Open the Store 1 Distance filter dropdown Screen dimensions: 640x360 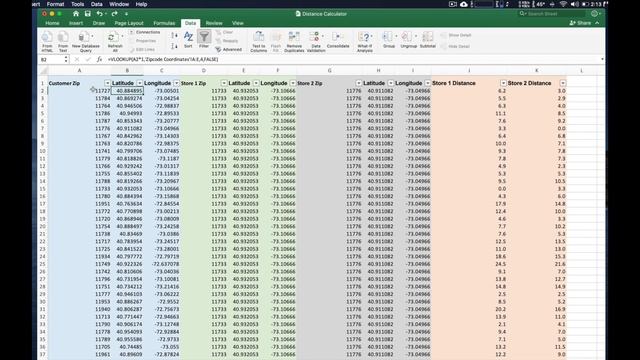(x=503, y=83)
